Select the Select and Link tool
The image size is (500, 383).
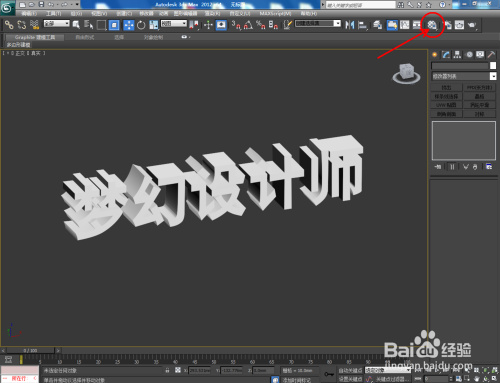(9, 25)
